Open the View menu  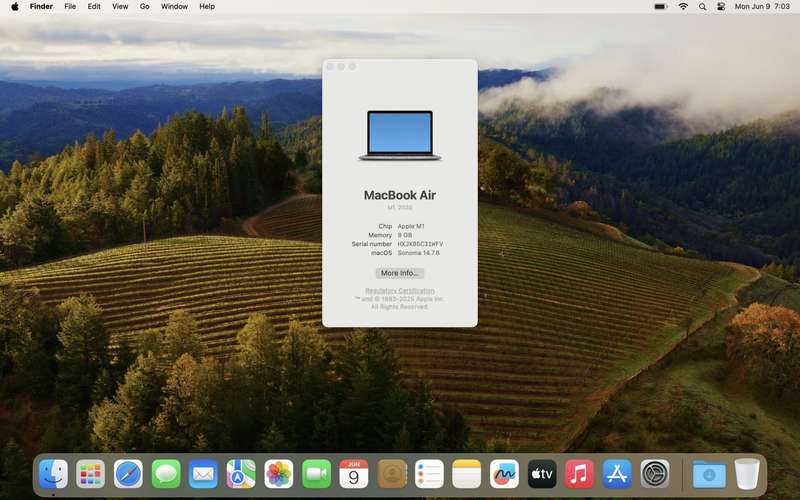120,7
